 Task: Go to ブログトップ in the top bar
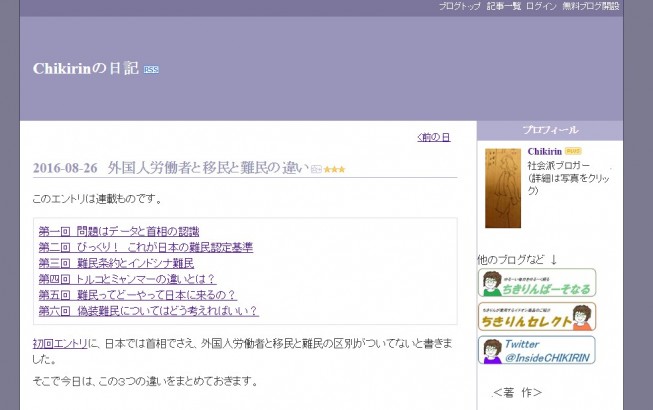[x=459, y=6]
